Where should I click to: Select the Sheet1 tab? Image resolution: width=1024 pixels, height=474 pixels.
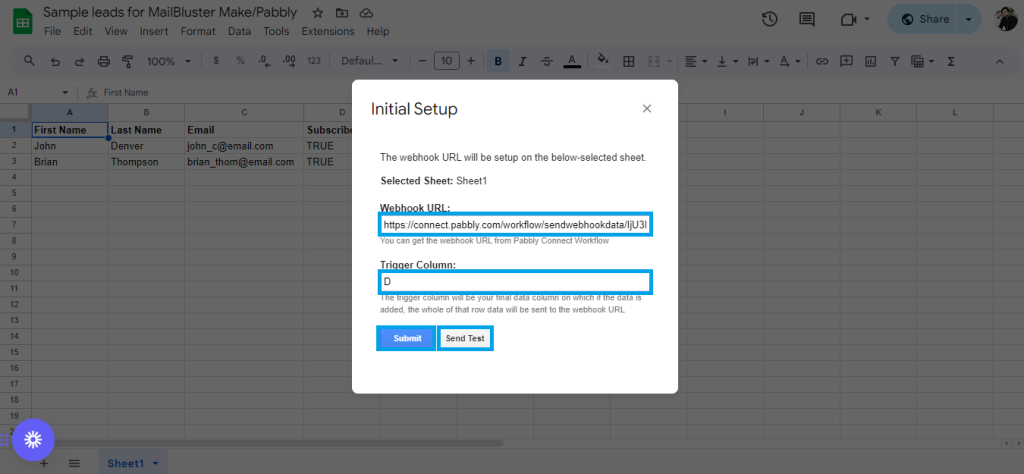click(x=133, y=463)
